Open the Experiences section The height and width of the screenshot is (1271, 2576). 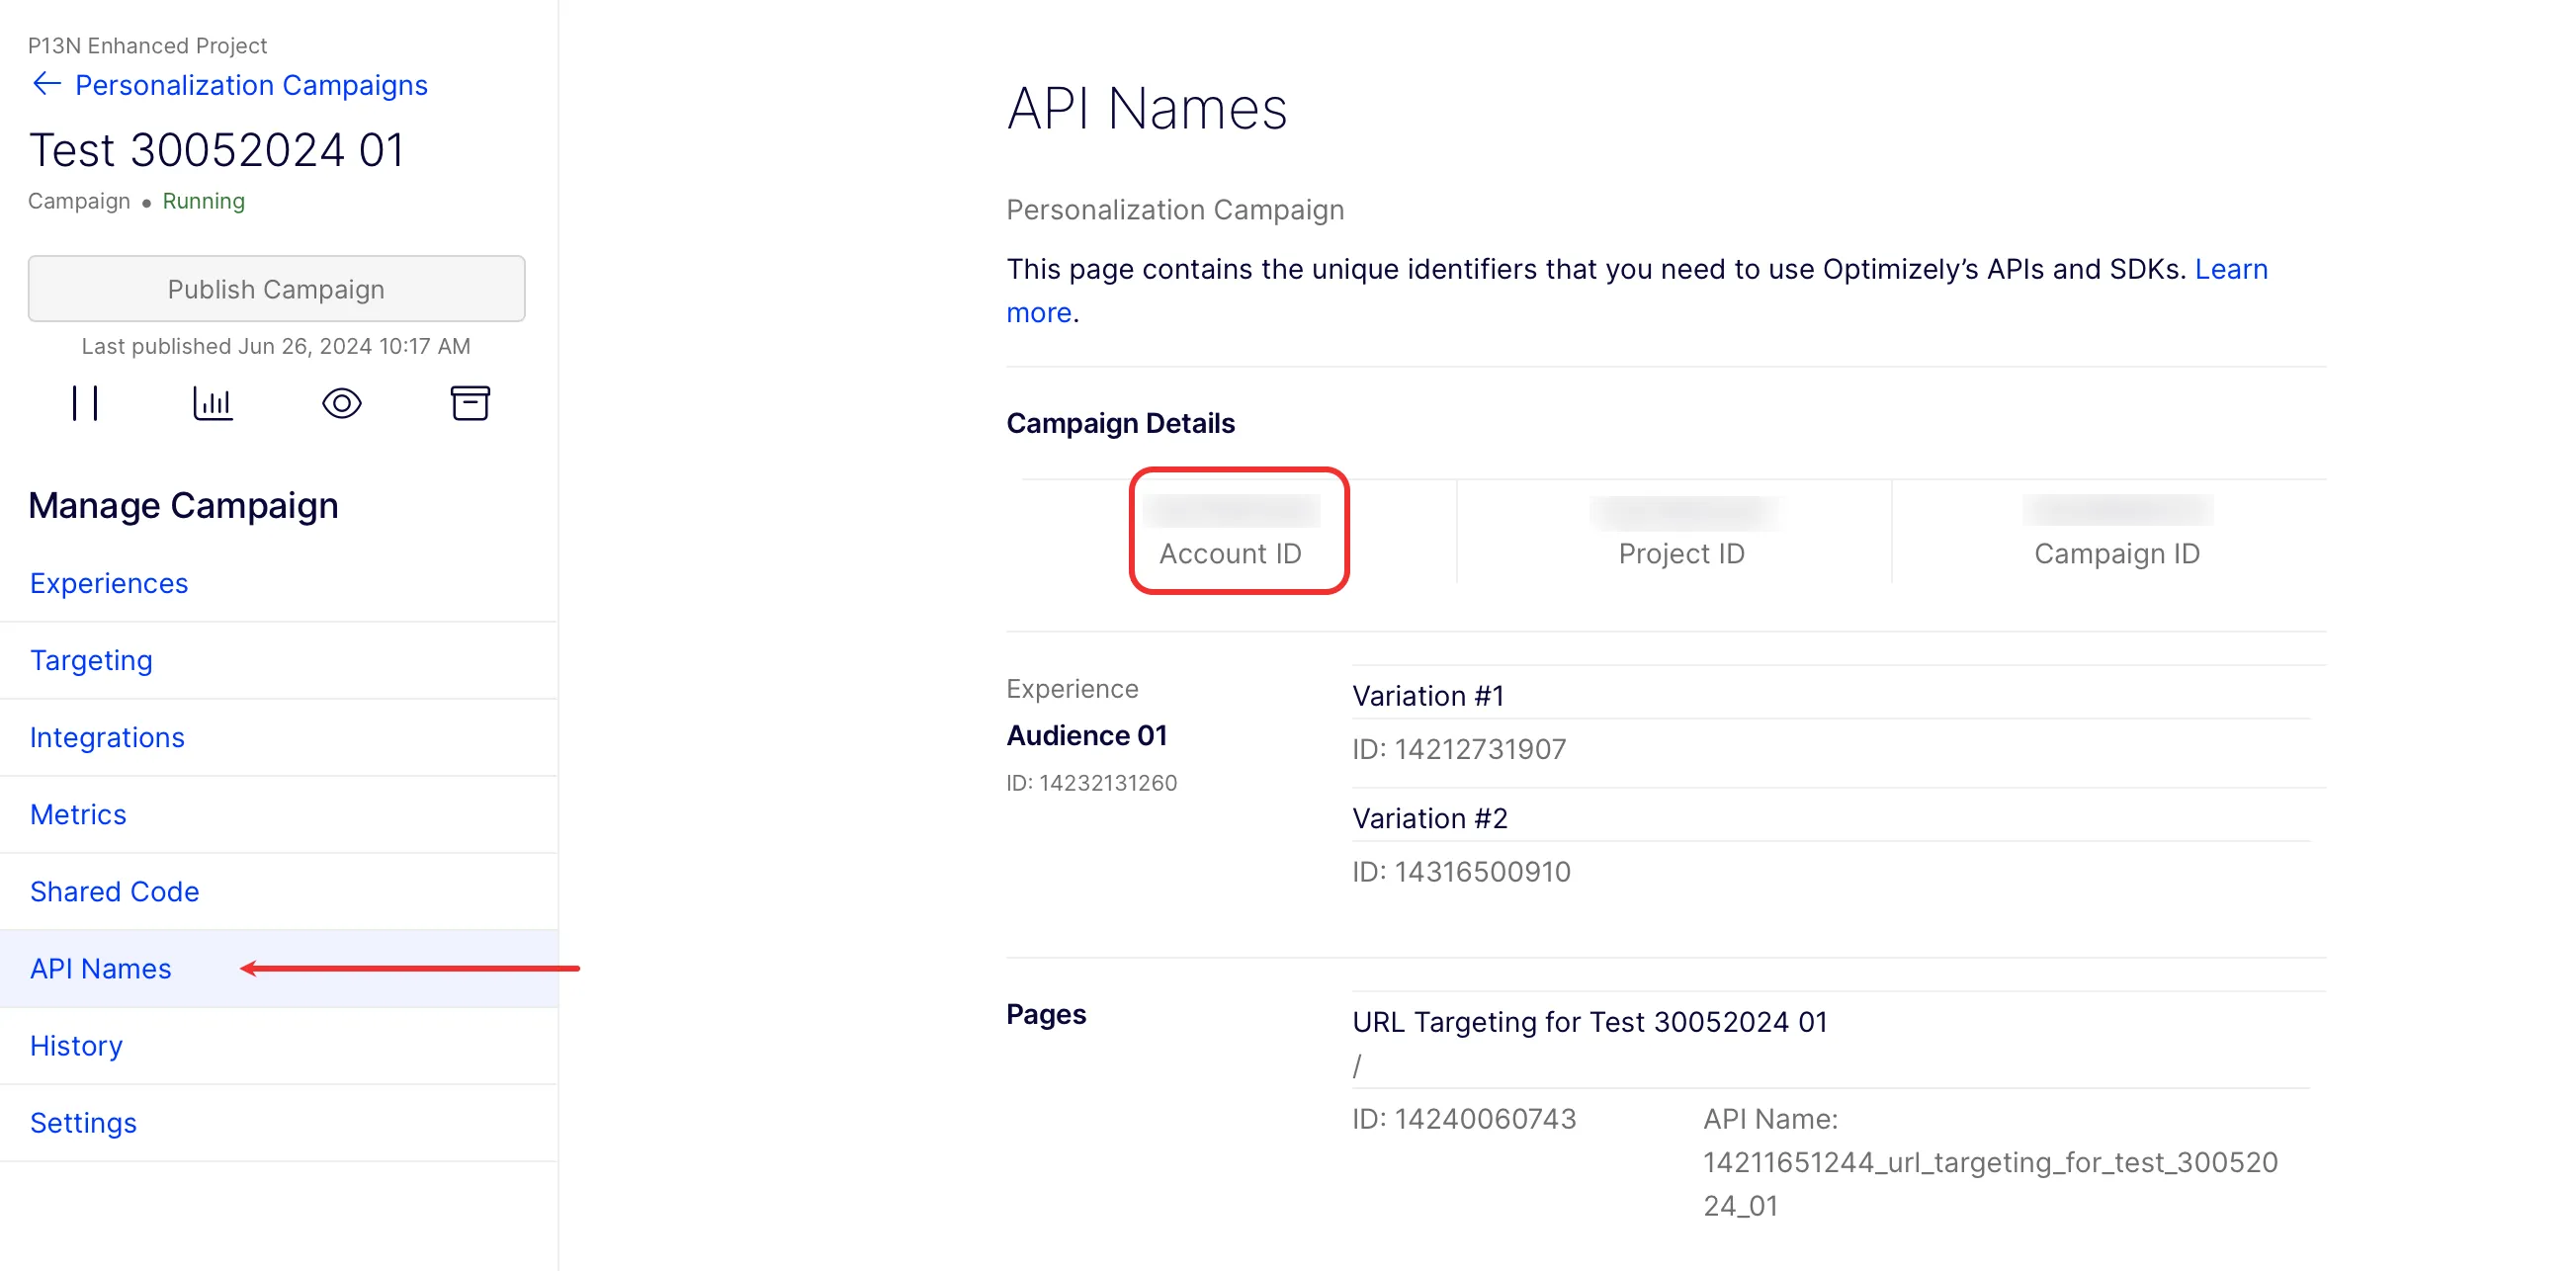click(109, 583)
